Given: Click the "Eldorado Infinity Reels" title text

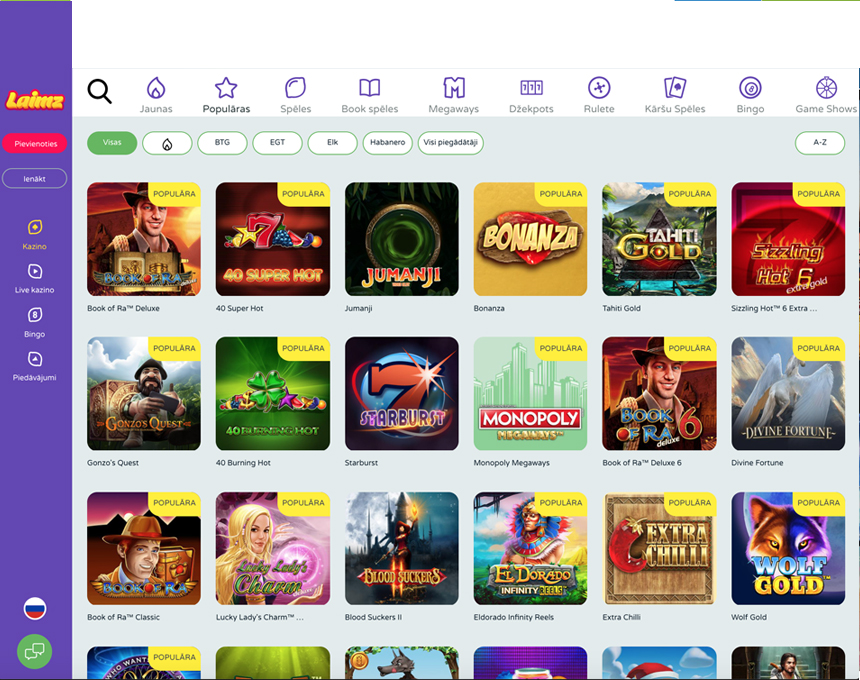Looking at the screenshot, I should pyautogui.click(x=514, y=617).
